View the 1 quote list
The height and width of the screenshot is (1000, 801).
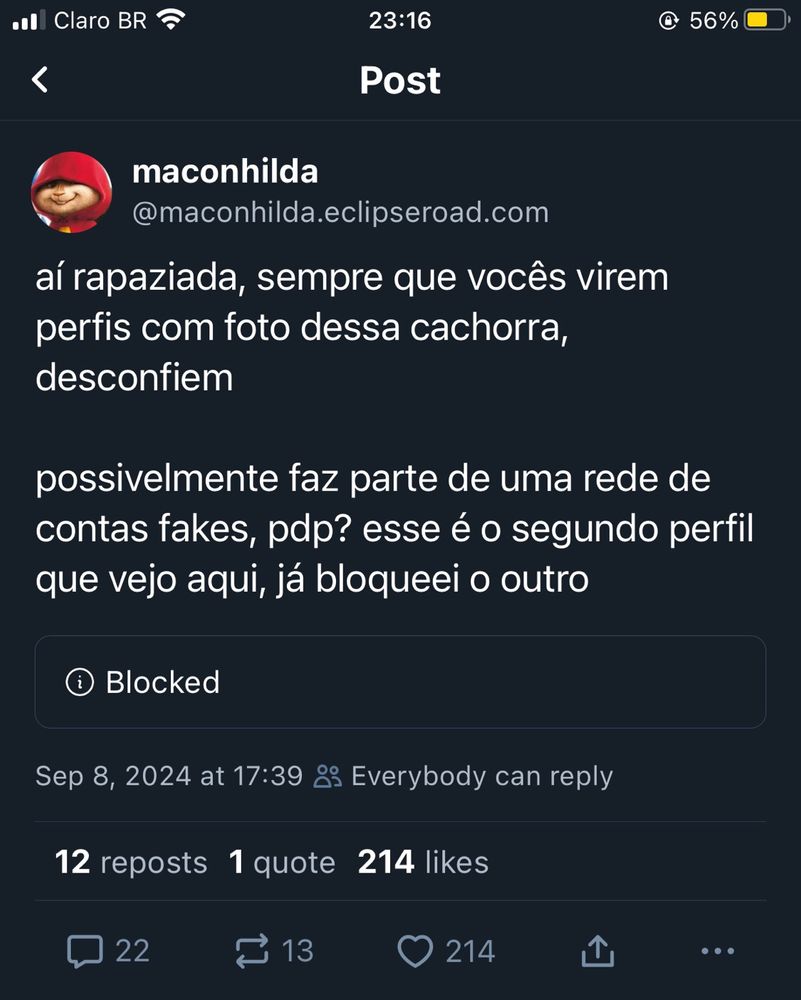pos(282,862)
